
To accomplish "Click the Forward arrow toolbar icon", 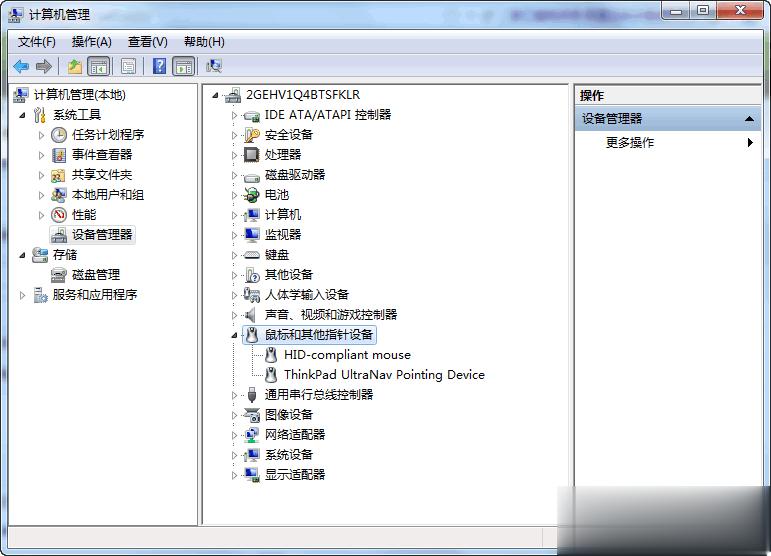I will [44, 66].
